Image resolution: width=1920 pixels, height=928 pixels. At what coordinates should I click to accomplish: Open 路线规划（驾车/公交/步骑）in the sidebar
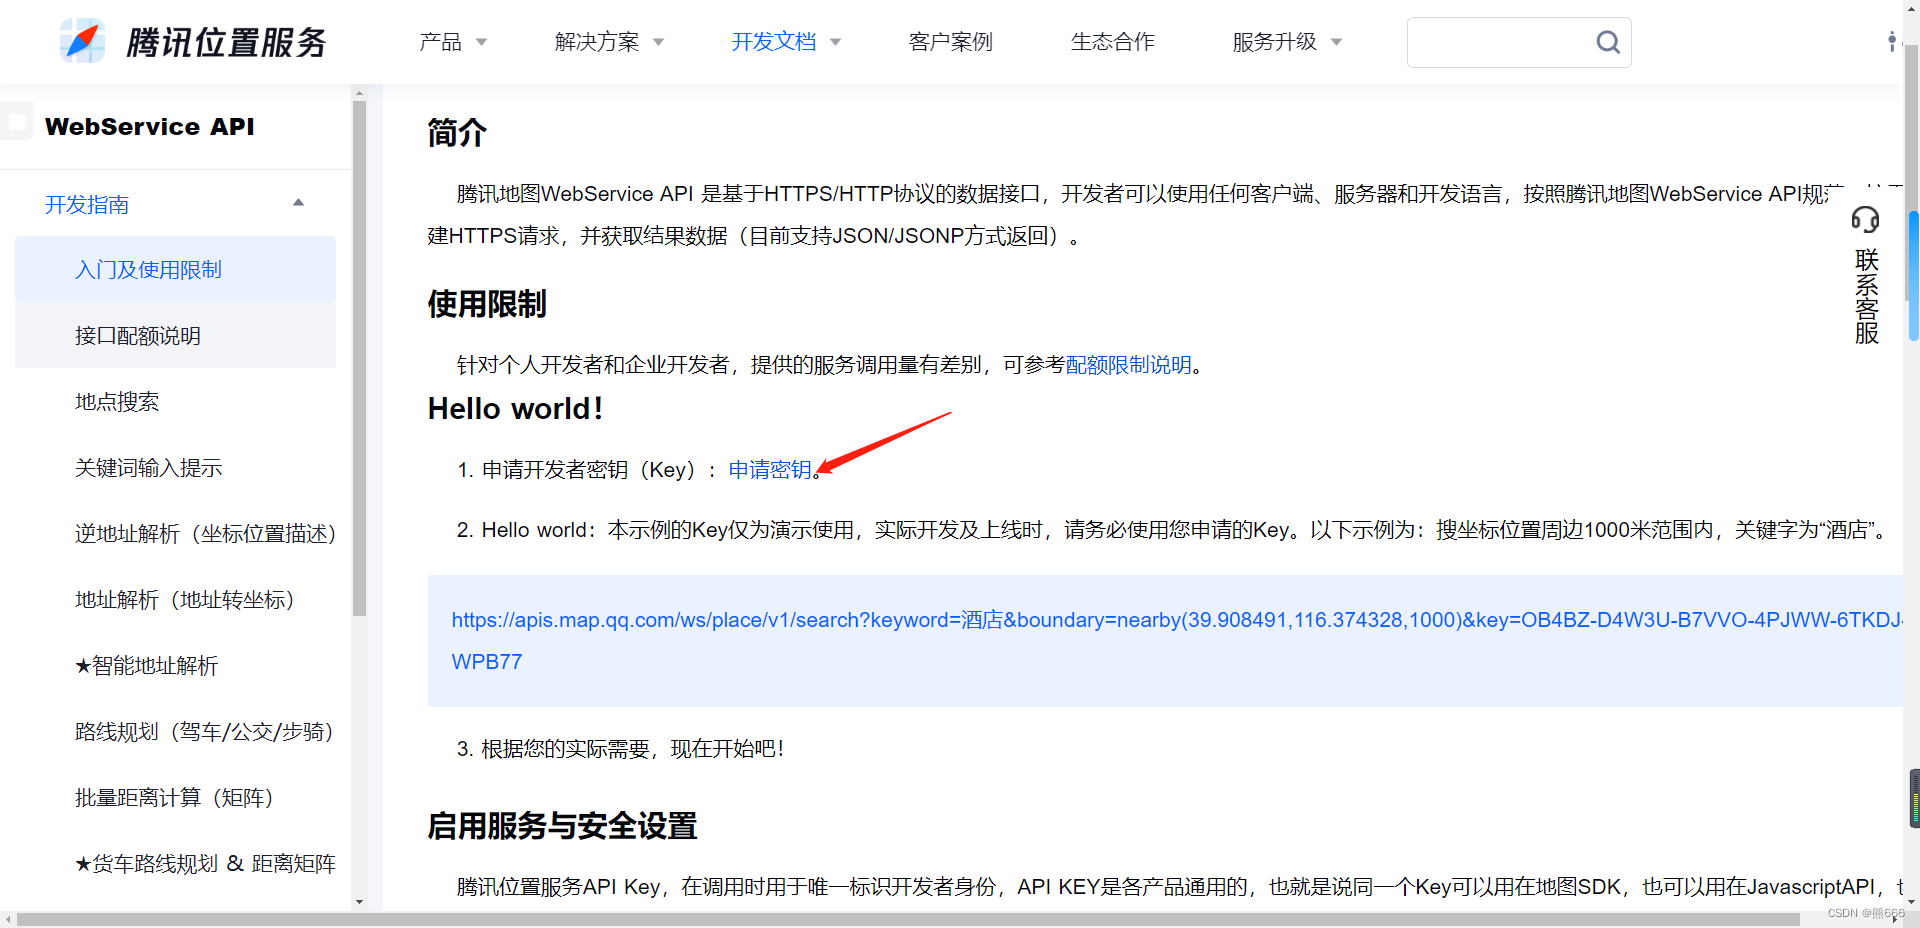click(204, 731)
